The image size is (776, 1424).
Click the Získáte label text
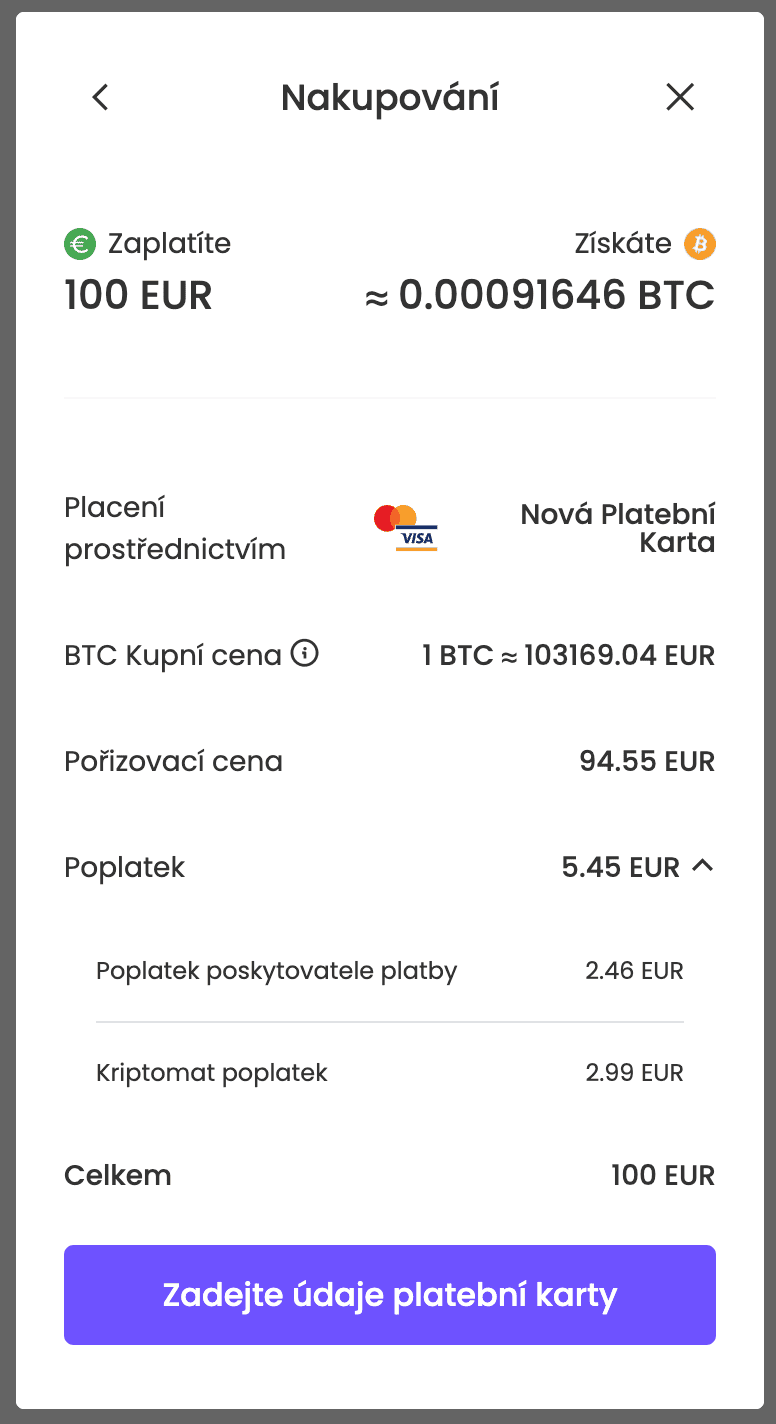point(622,243)
